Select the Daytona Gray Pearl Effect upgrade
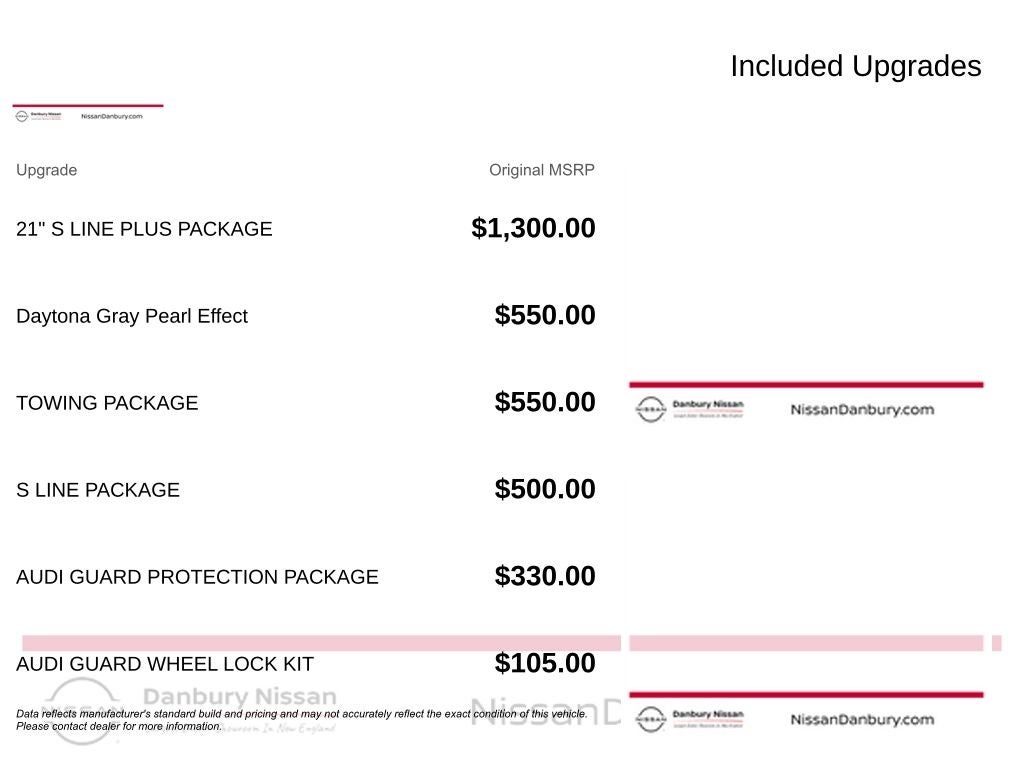The height and width of the screenshot is (768, 1024). (x=132, y=316)
